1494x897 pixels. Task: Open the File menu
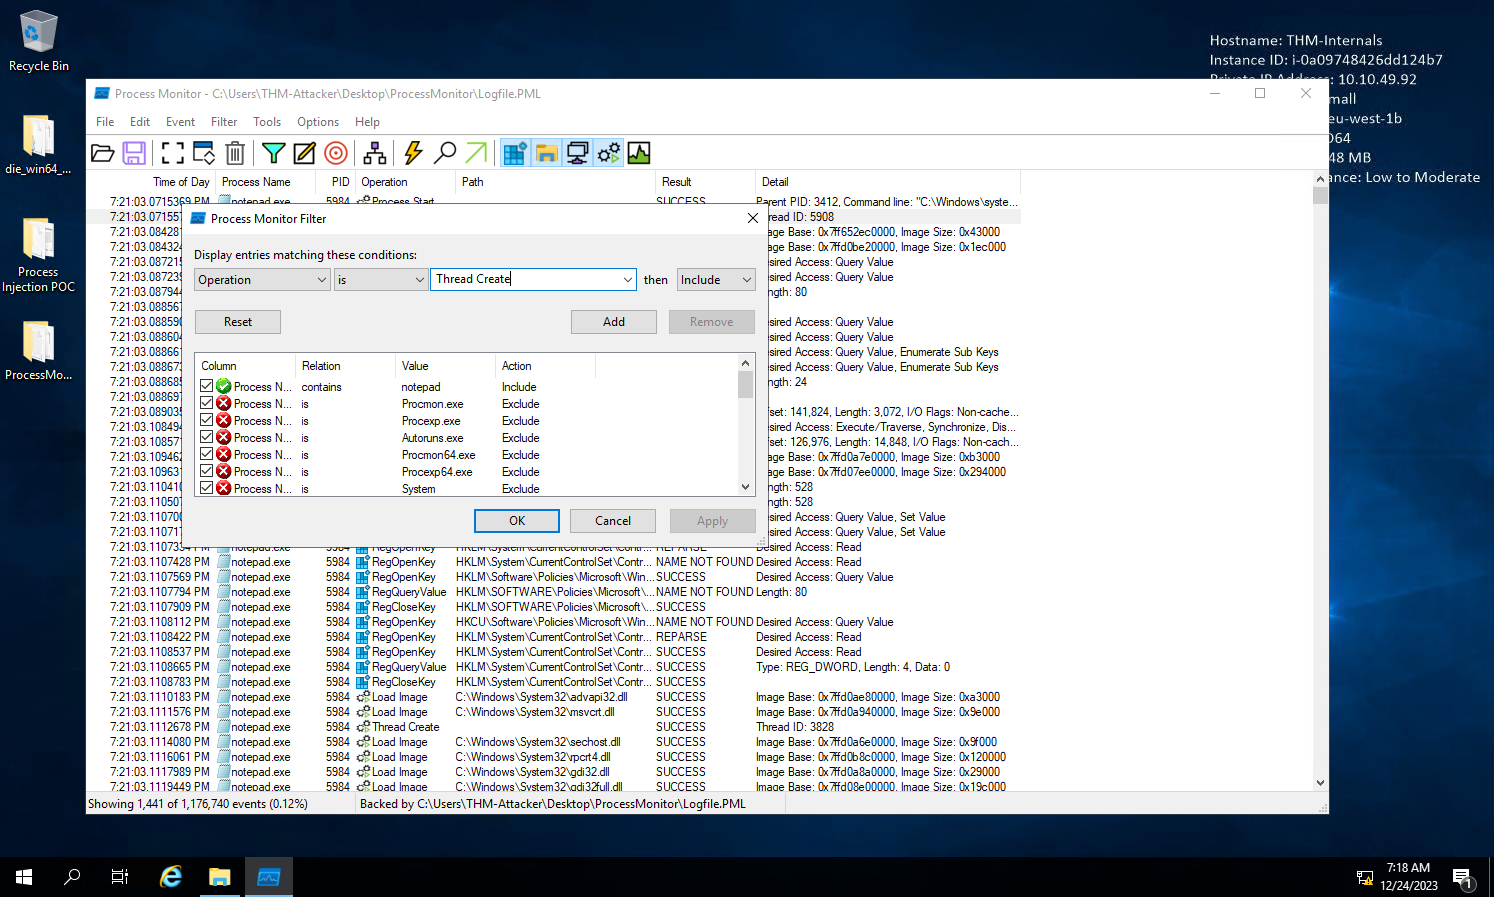click(x=105, y=122)
